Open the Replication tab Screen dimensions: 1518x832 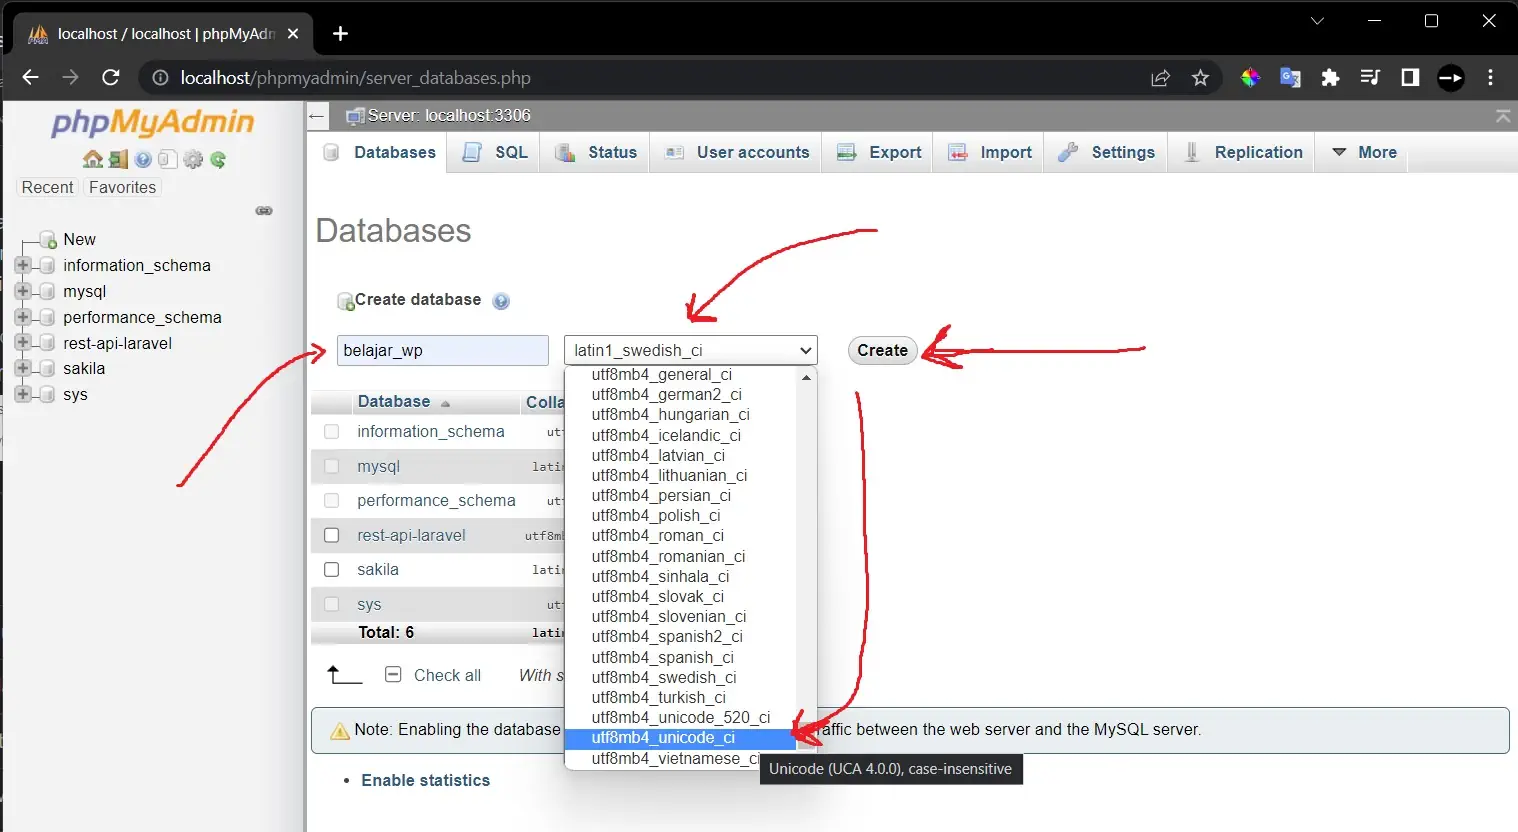point(1243,153)
